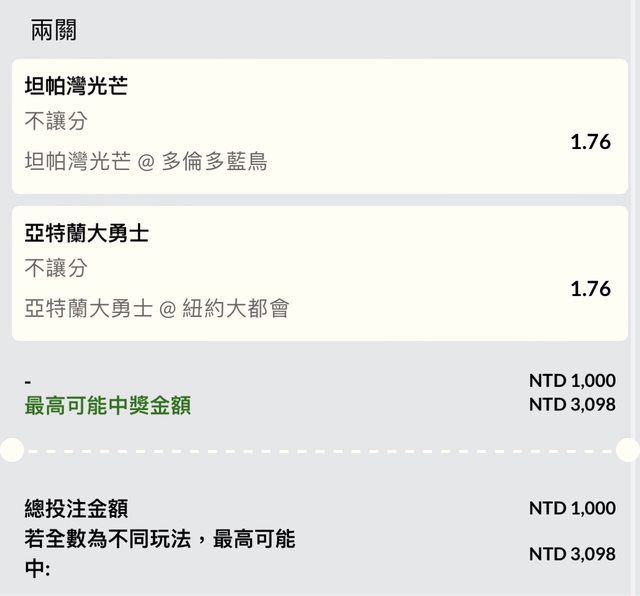Click the 1.76 odds for 坦帕灣光芒
Screen dimensions: 640x596
click(x=590, y=142)
